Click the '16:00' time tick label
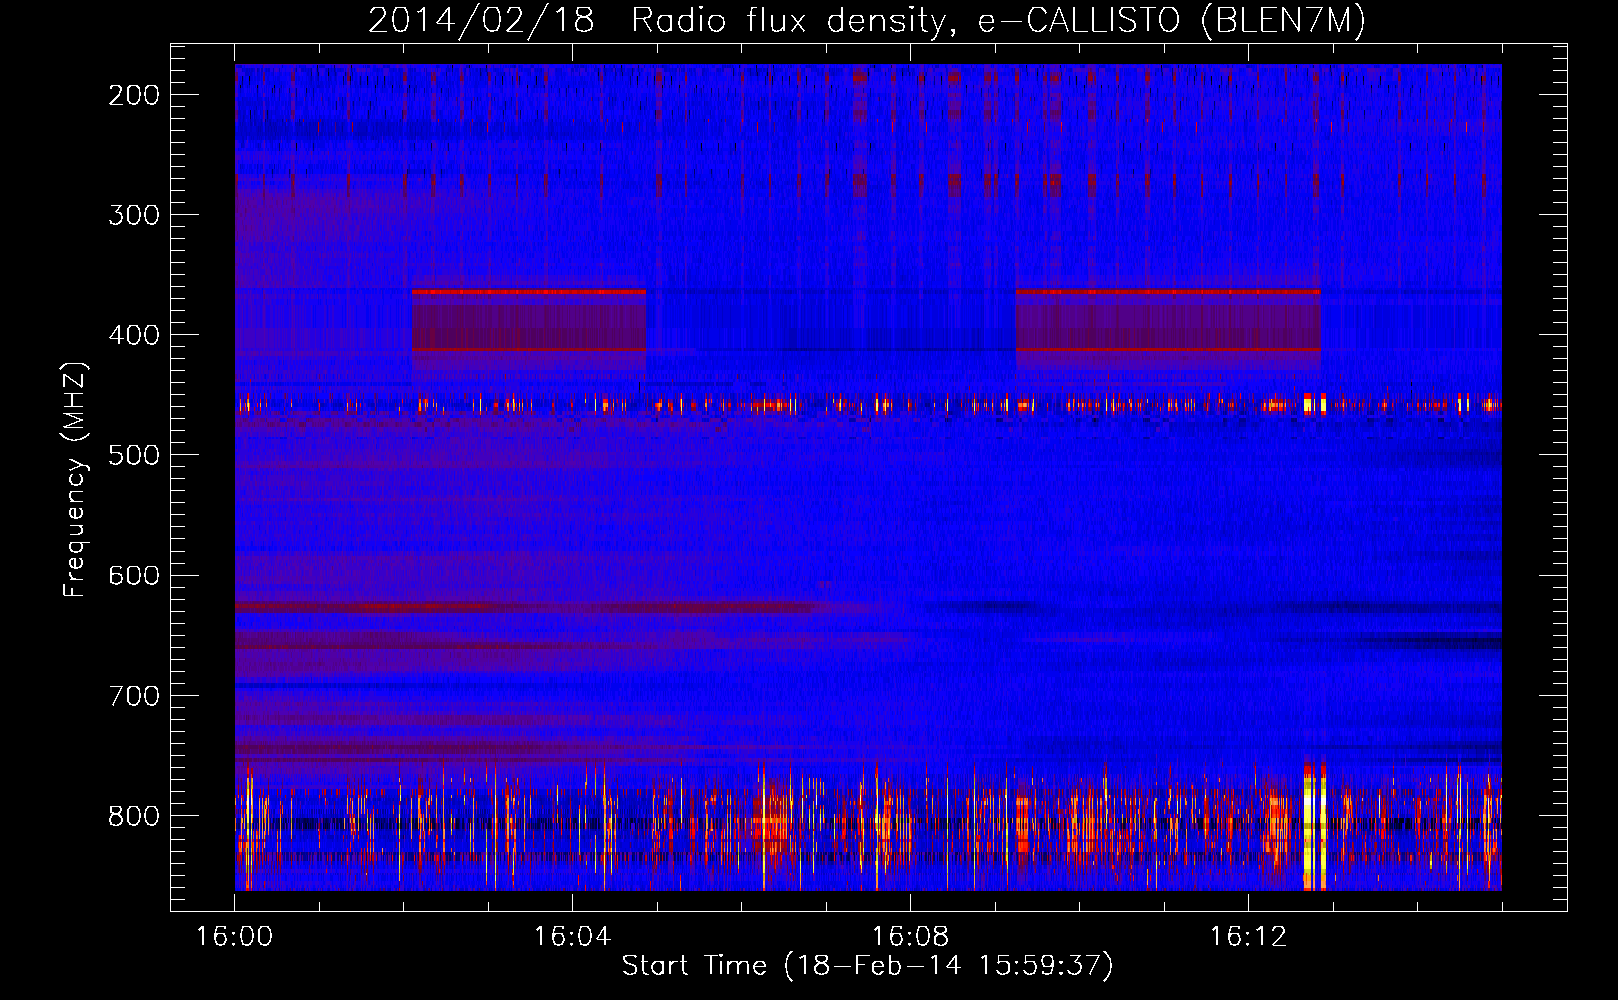The image size is (1618, 1000). (x=235, y=937)
